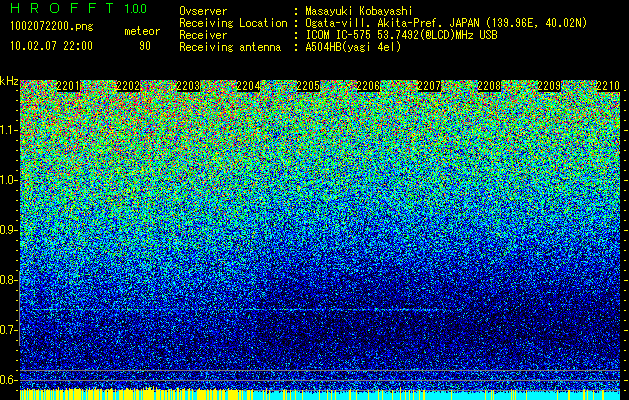Click the observer name Masayuki Kobayashi
The width and height of the screenshot is (629, 400).
click(x=359, y=11)
